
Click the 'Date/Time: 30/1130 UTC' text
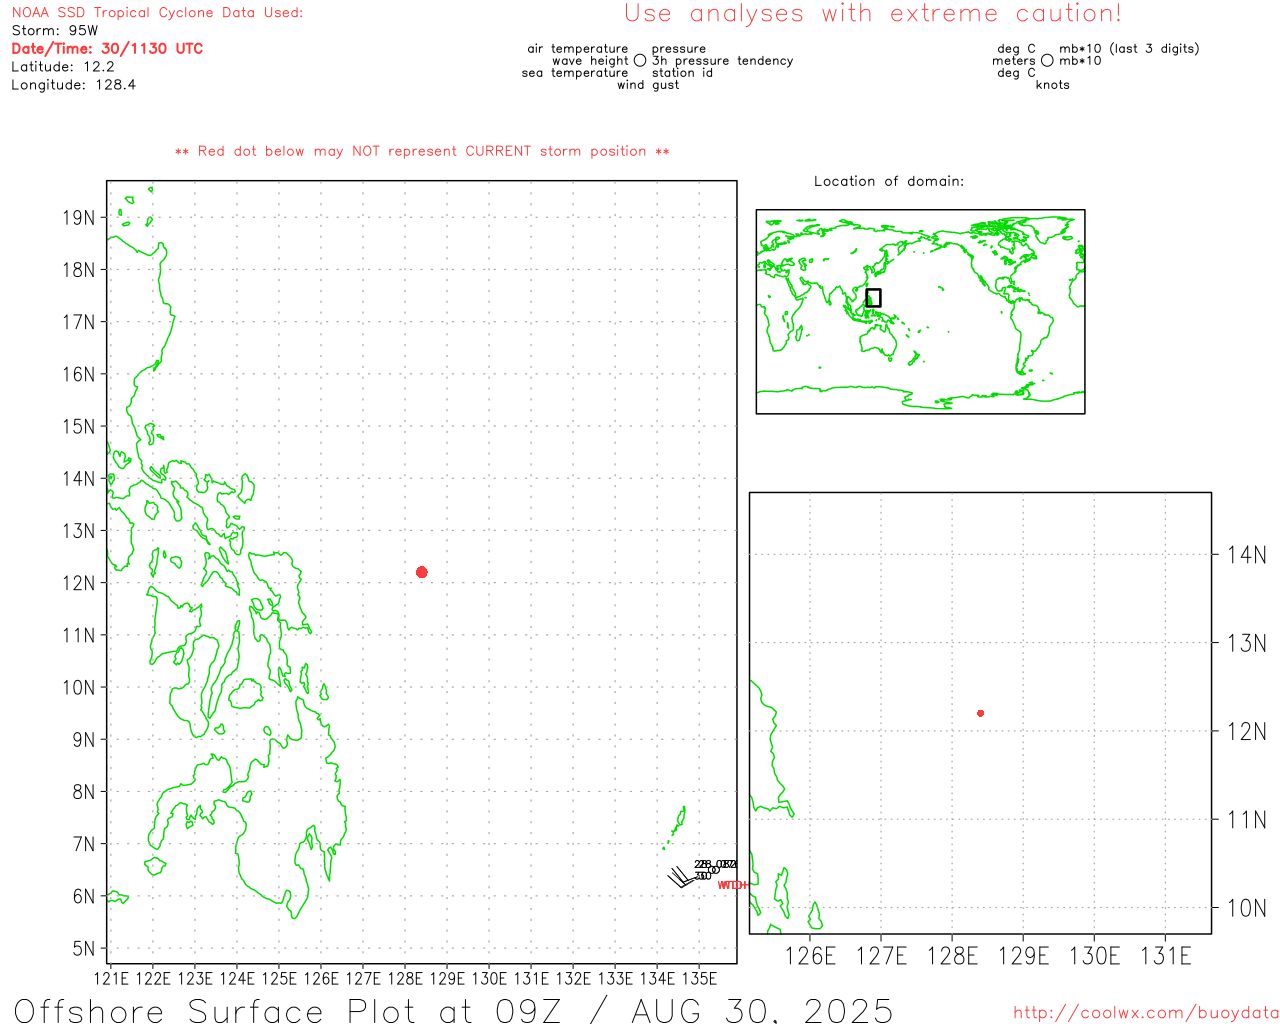pyautogui.click(x=107, y=49)
